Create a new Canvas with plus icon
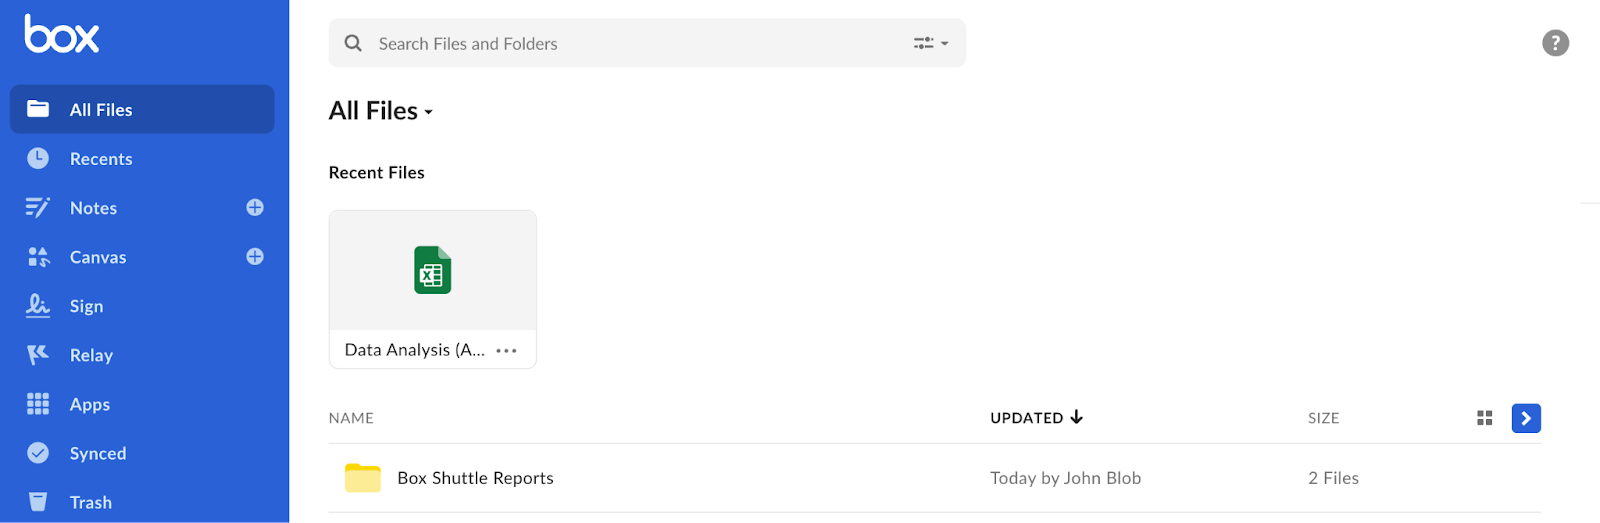The width and height of the screenshot is (1600, 523). [x=255, y=256]
